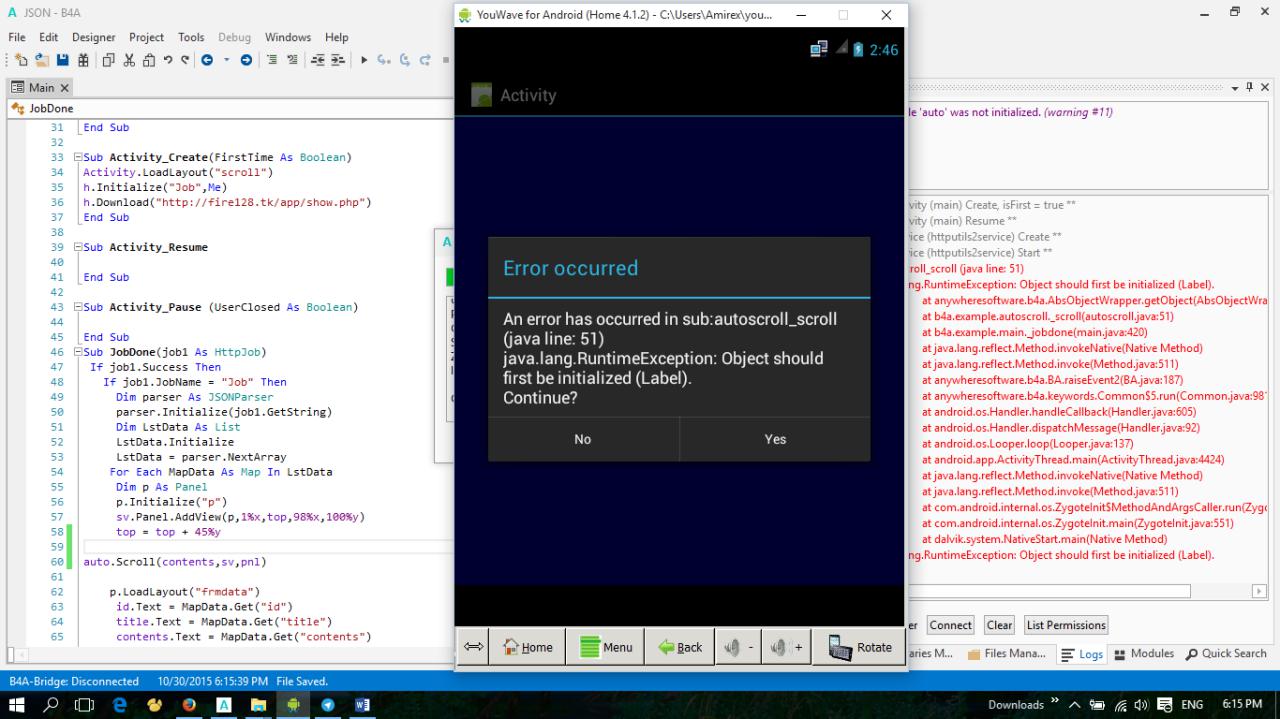Viewport: 1280px width, 719px height.
Task: Open the Project menu
Action: point(146,37)
